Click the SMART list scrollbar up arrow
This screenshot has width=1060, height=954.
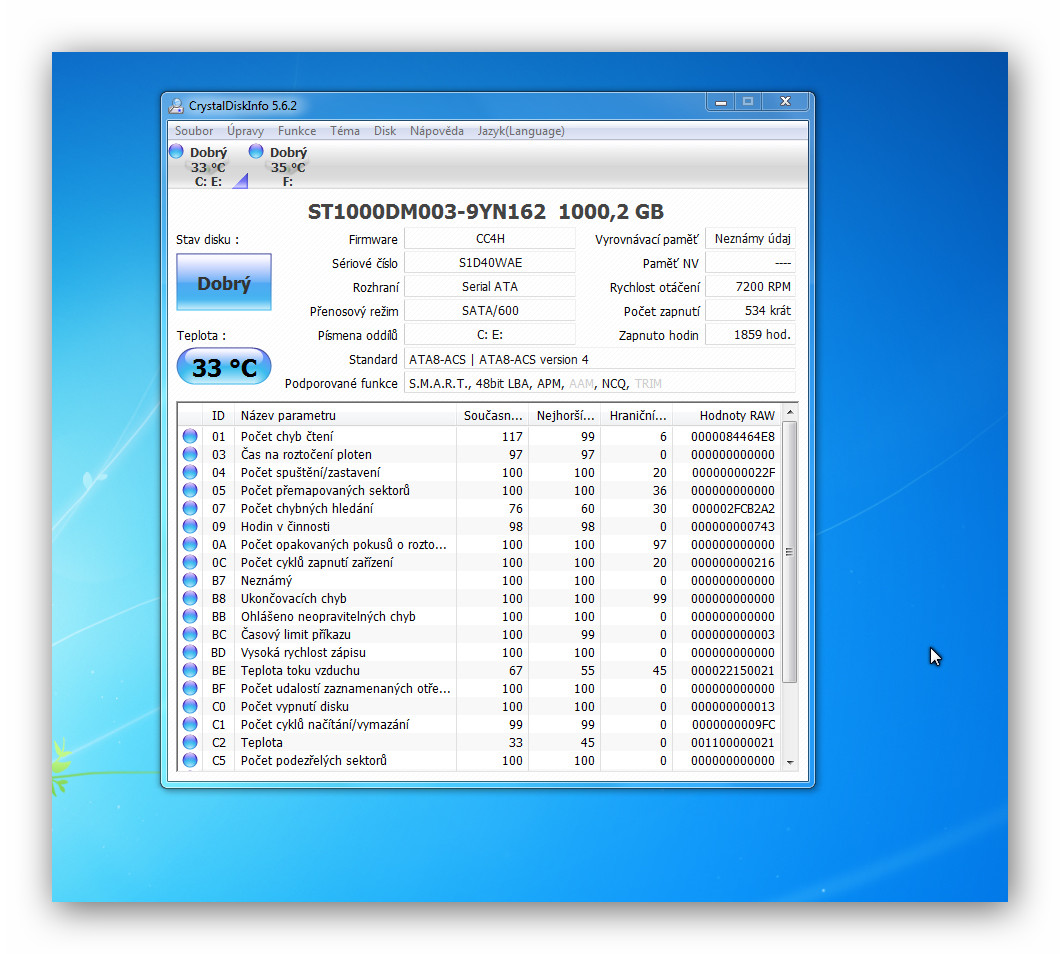(790, 412)
